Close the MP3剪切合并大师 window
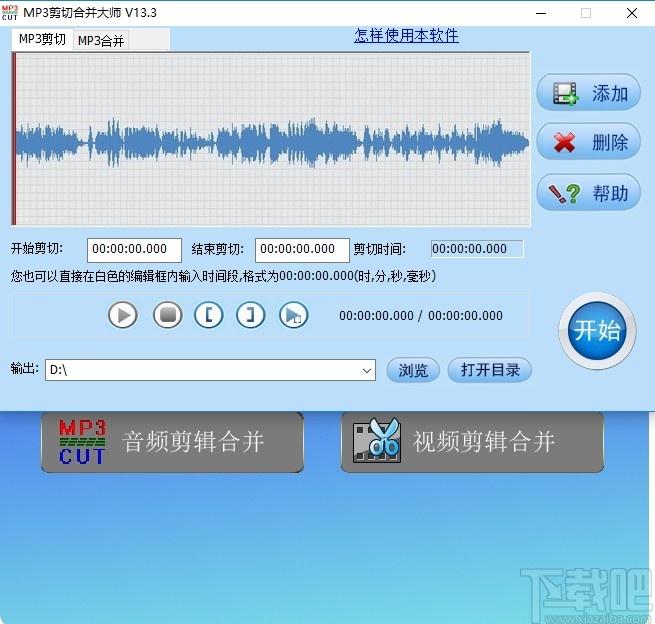The height and width of the screenshot is (624, 655). [x=632, y=13]
